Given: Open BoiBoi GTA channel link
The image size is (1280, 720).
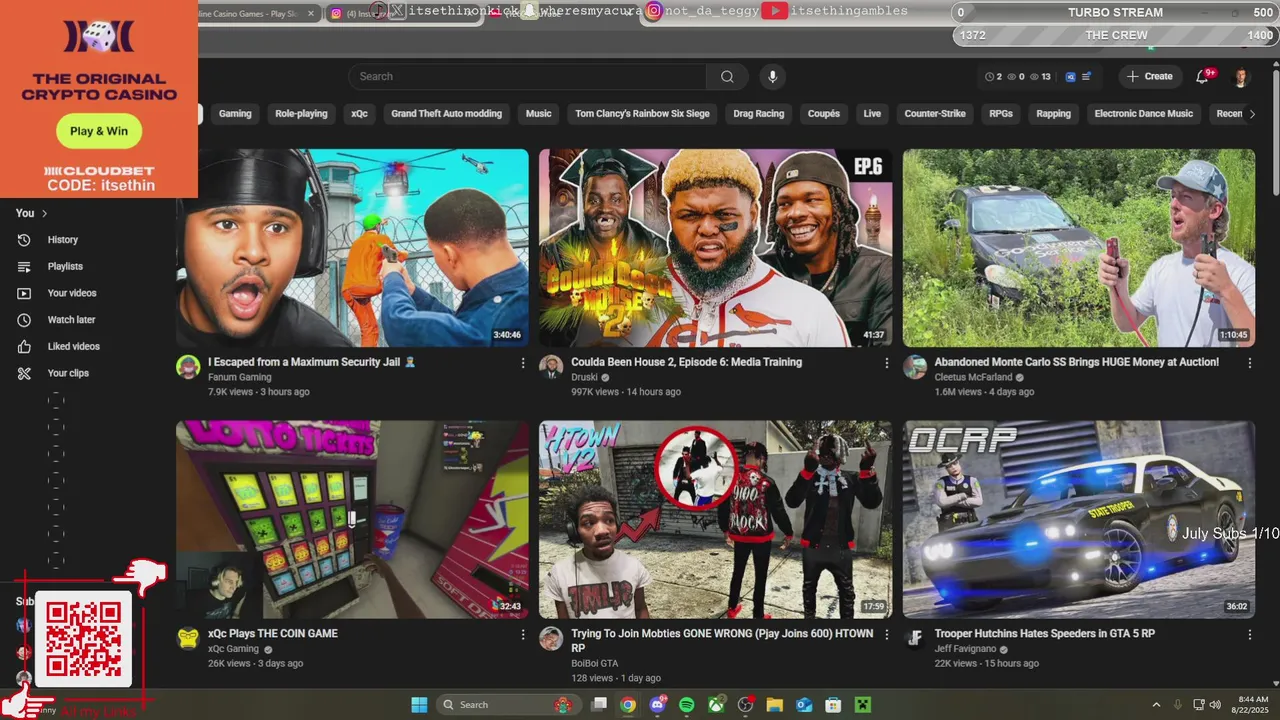Looking at the screenshot, I should click(594, 663).
